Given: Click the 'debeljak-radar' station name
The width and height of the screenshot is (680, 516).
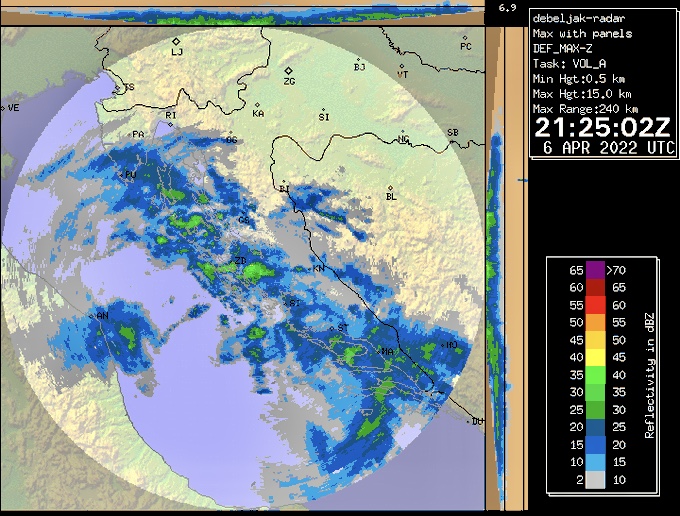Looking at the screenshot, I should pos(579,19).
